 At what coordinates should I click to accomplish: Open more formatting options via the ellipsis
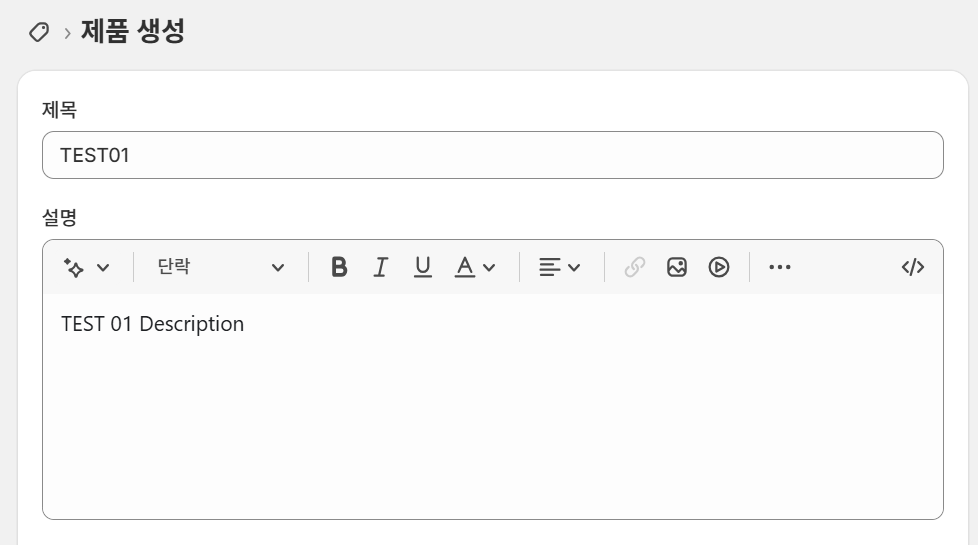click(780, 267)
